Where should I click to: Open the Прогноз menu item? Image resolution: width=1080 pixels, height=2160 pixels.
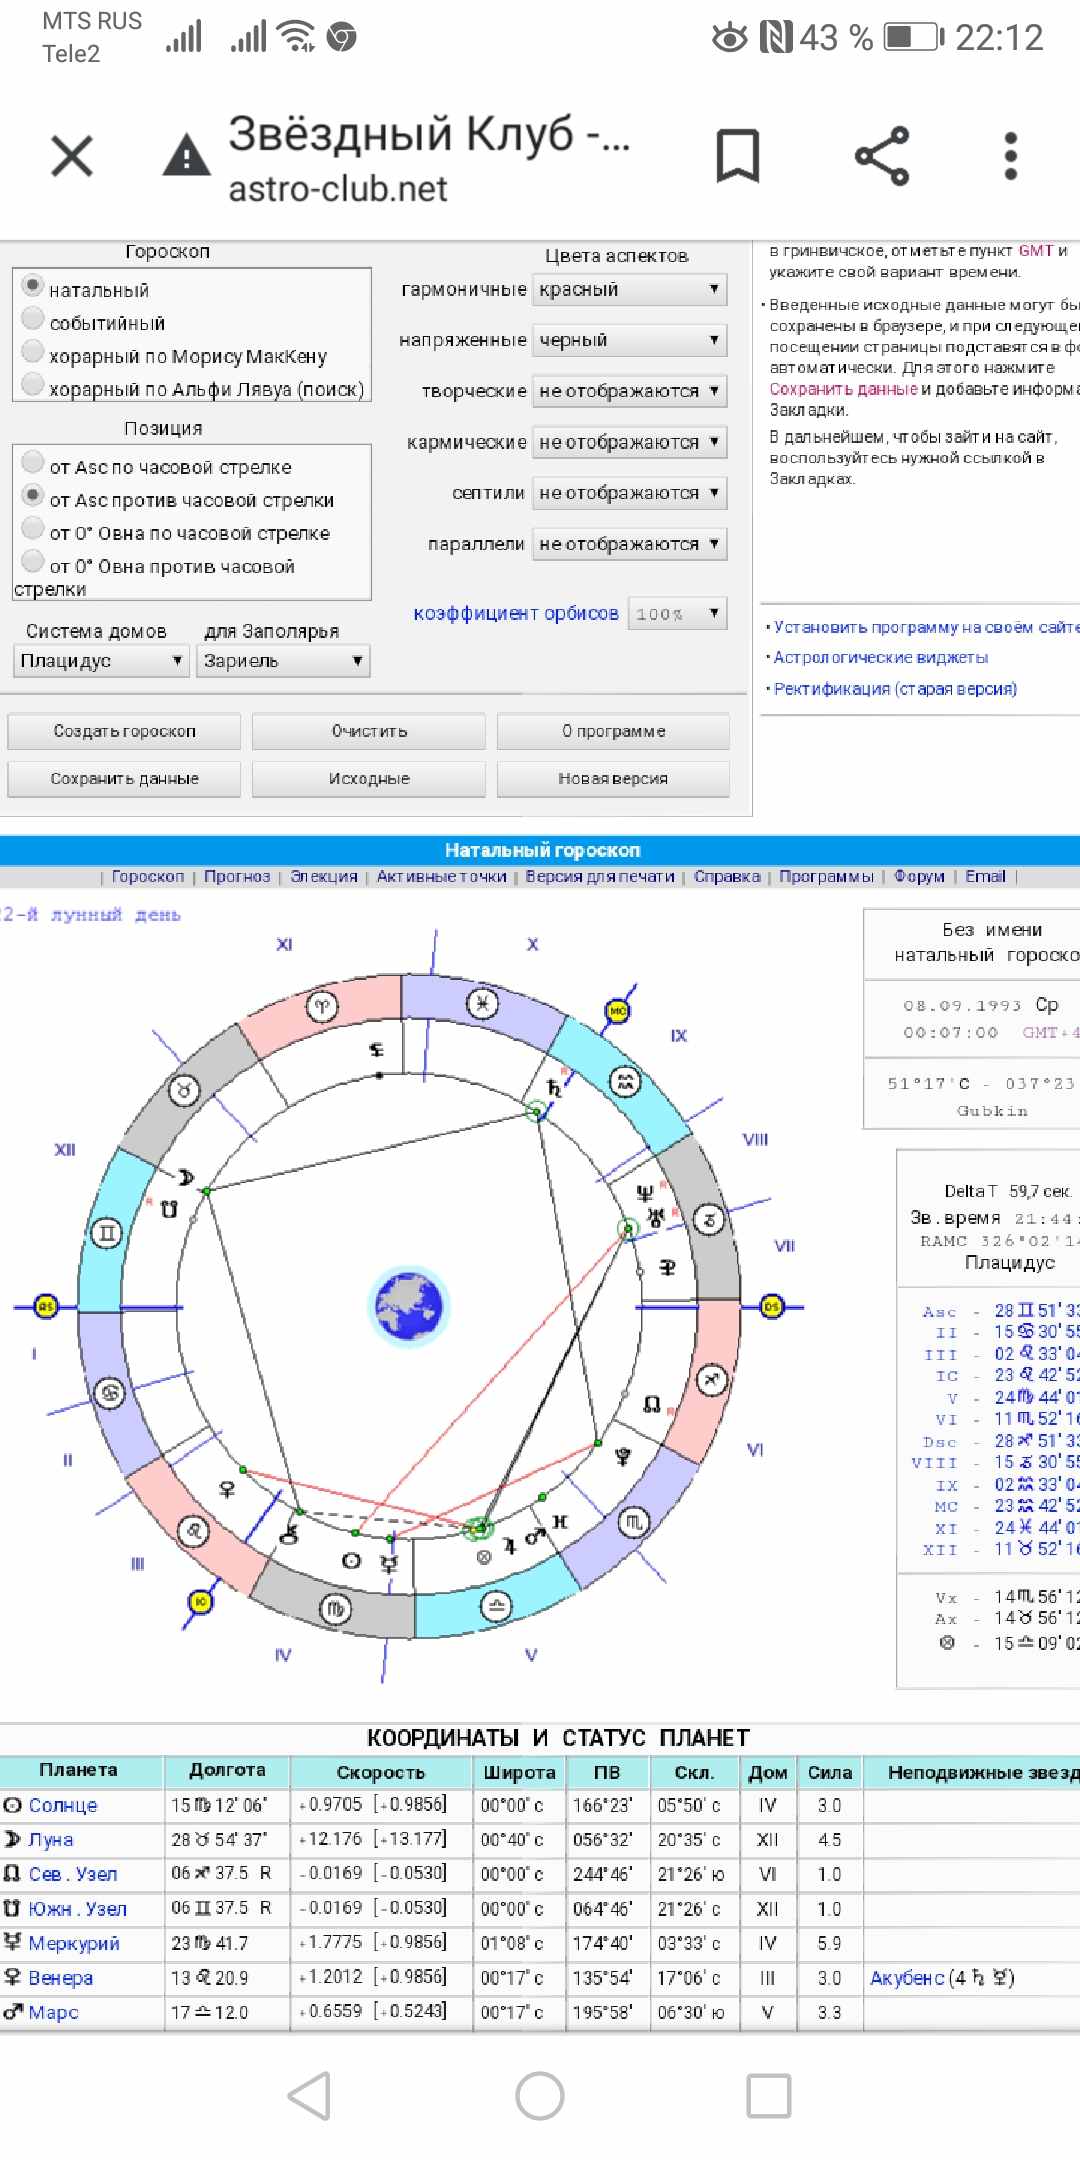[237, 876]
